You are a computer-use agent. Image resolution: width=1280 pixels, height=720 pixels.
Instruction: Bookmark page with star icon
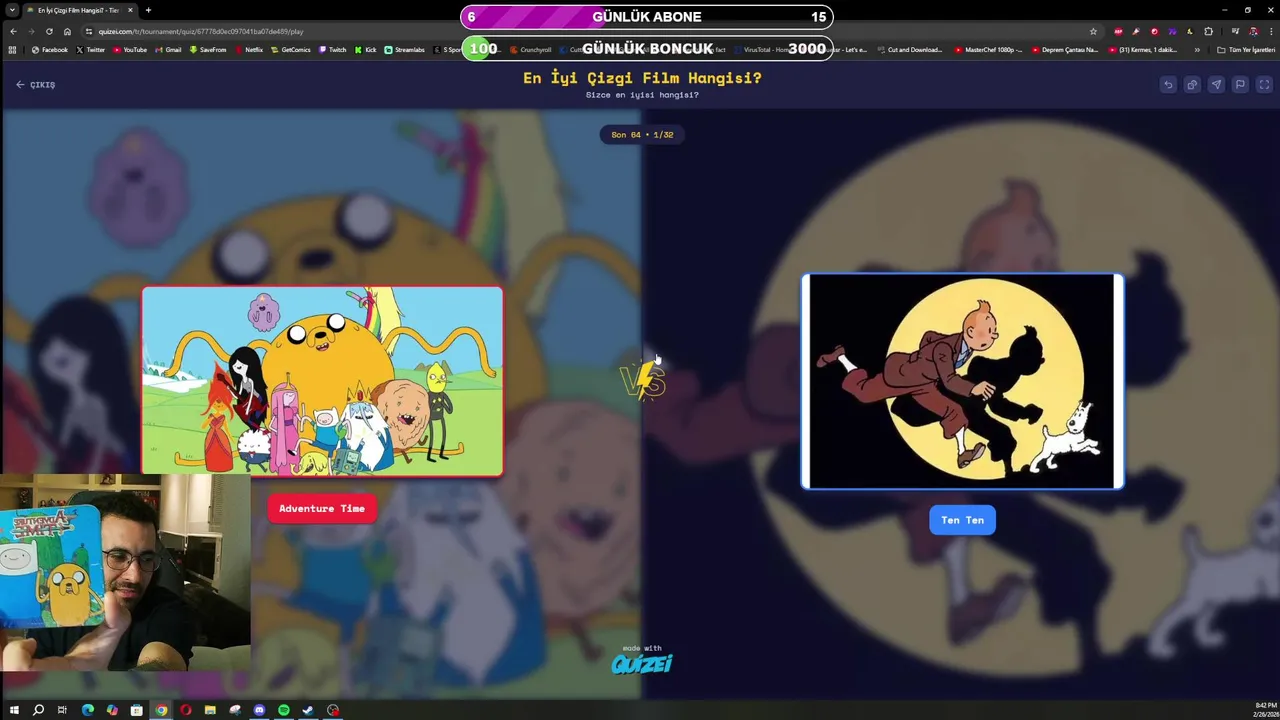(1093, 31)
